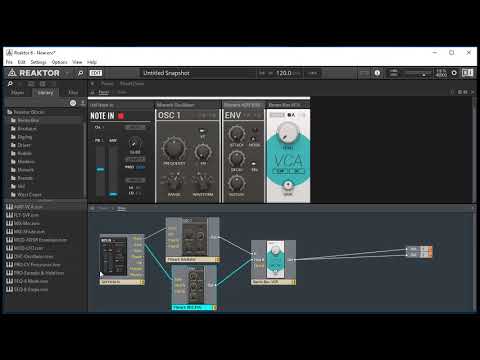This screenshot has width=480, height=360.
Task: Open the File menu
Action: tap(9, 62)
